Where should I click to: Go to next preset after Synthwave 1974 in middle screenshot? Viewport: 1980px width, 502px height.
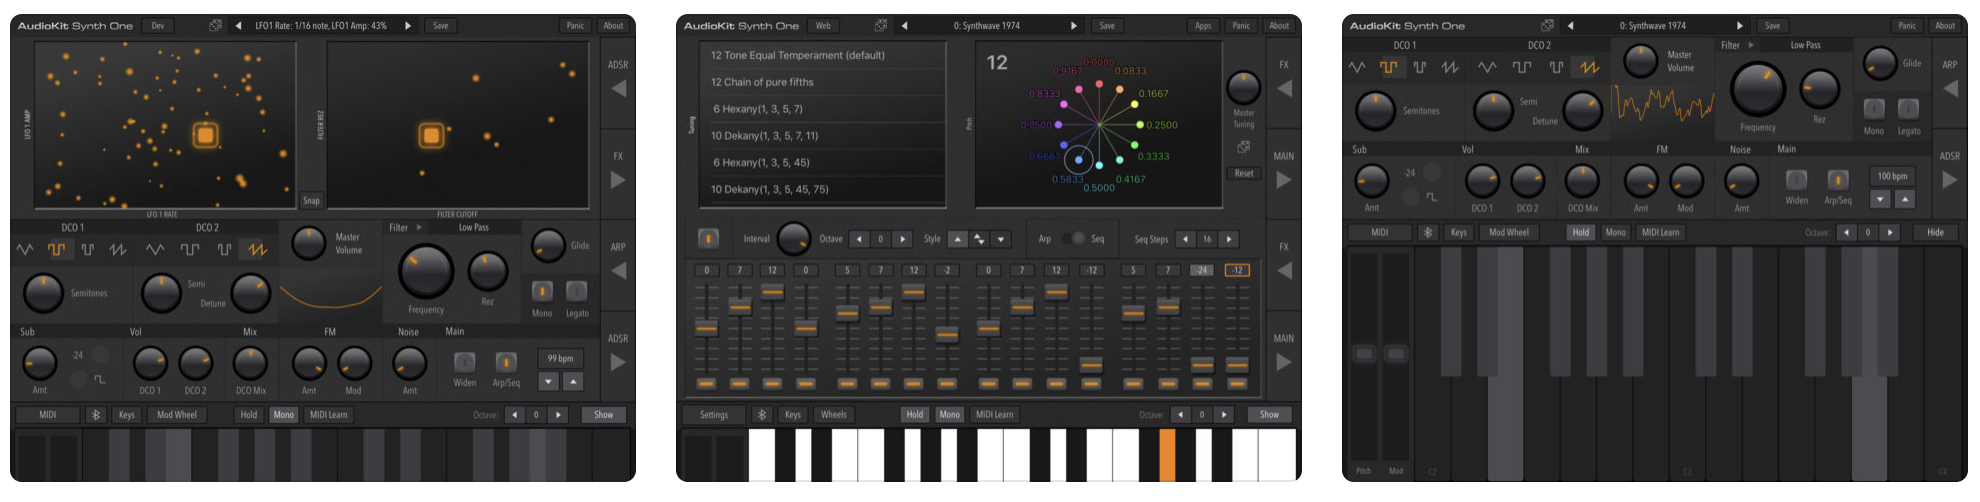[x=1074, y=25]
